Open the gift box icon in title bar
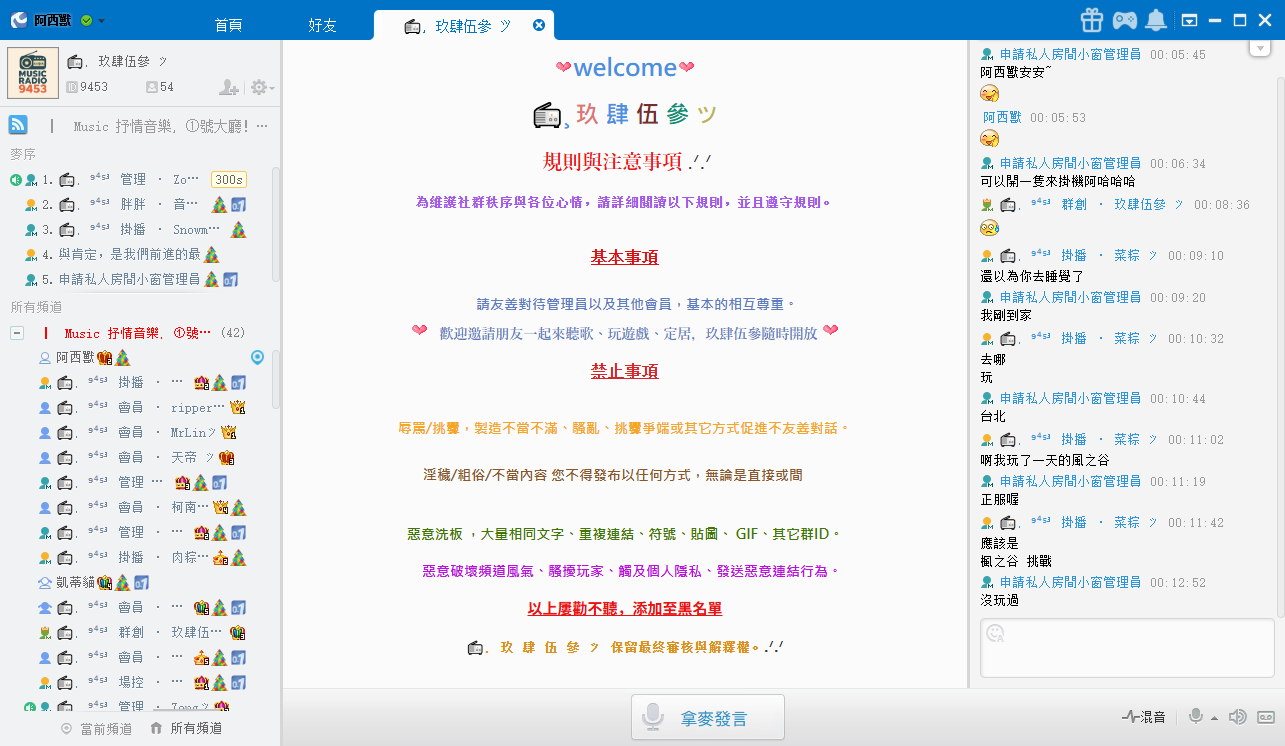1285x746 pixels. 1091,20
